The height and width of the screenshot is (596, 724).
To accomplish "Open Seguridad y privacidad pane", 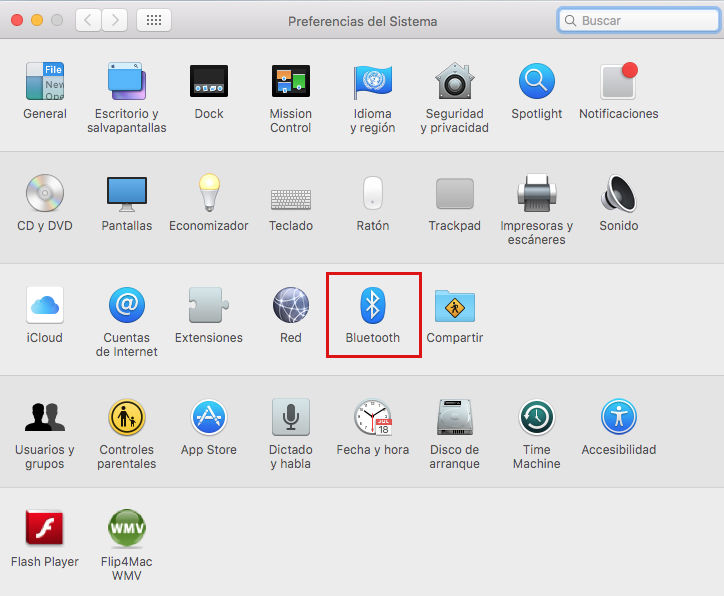I will [x=454, y=82].
